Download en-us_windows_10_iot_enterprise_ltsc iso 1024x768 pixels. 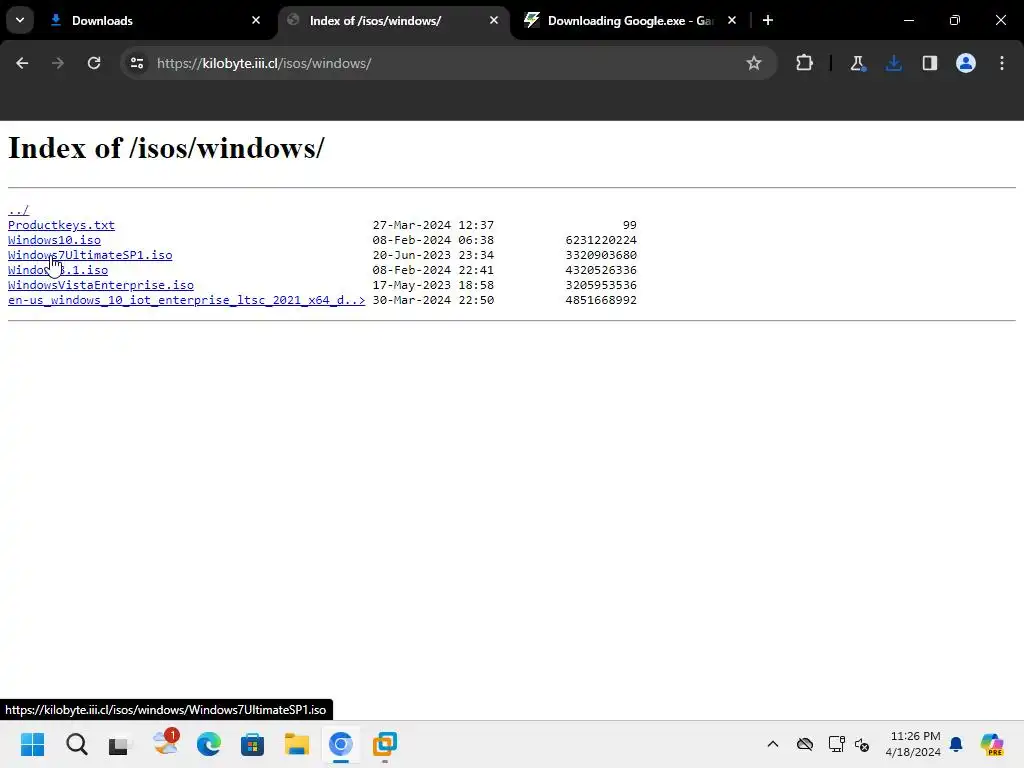[x=187, y=300]
